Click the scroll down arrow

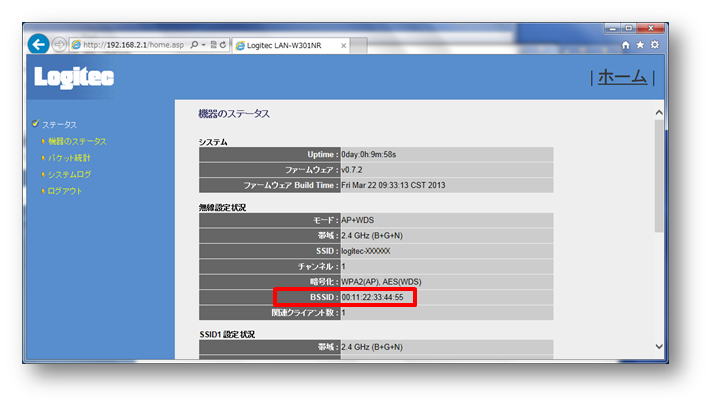tap(659, 347)
